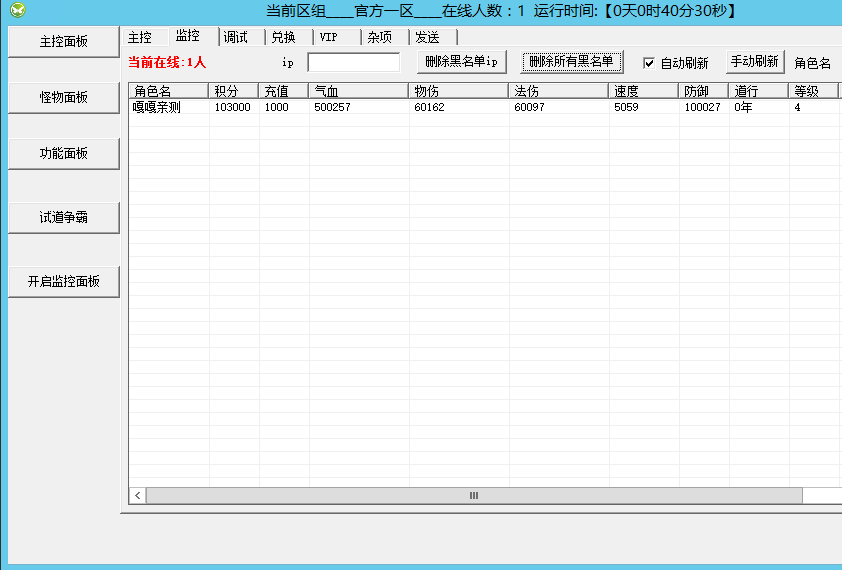Click the horizontal scrollbar thumb

[x=474, y=495]
